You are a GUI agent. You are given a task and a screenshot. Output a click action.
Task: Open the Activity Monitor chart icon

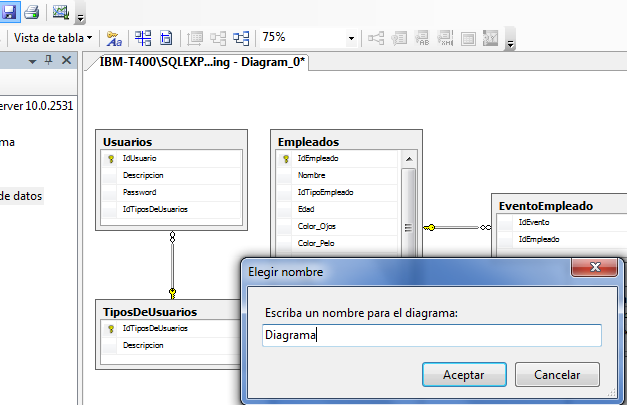pyautogui.click(x=61, y=12)
